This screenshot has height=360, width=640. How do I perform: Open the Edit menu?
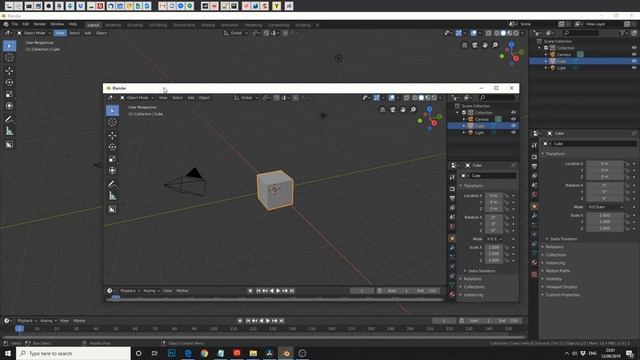click(x=26, y=24)
